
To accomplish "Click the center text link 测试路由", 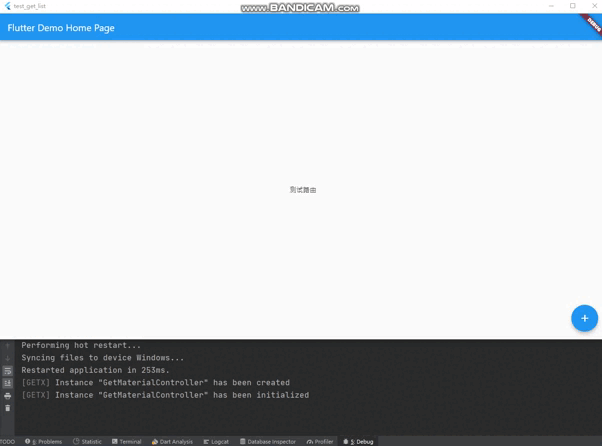I will (x=303, y=190).
